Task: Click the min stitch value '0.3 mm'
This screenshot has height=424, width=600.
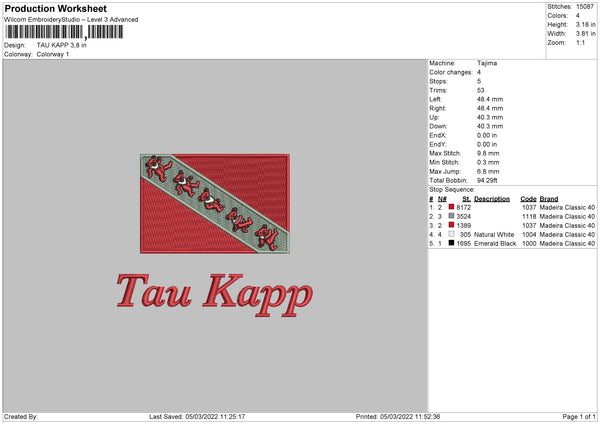Action: coord(488,162)
